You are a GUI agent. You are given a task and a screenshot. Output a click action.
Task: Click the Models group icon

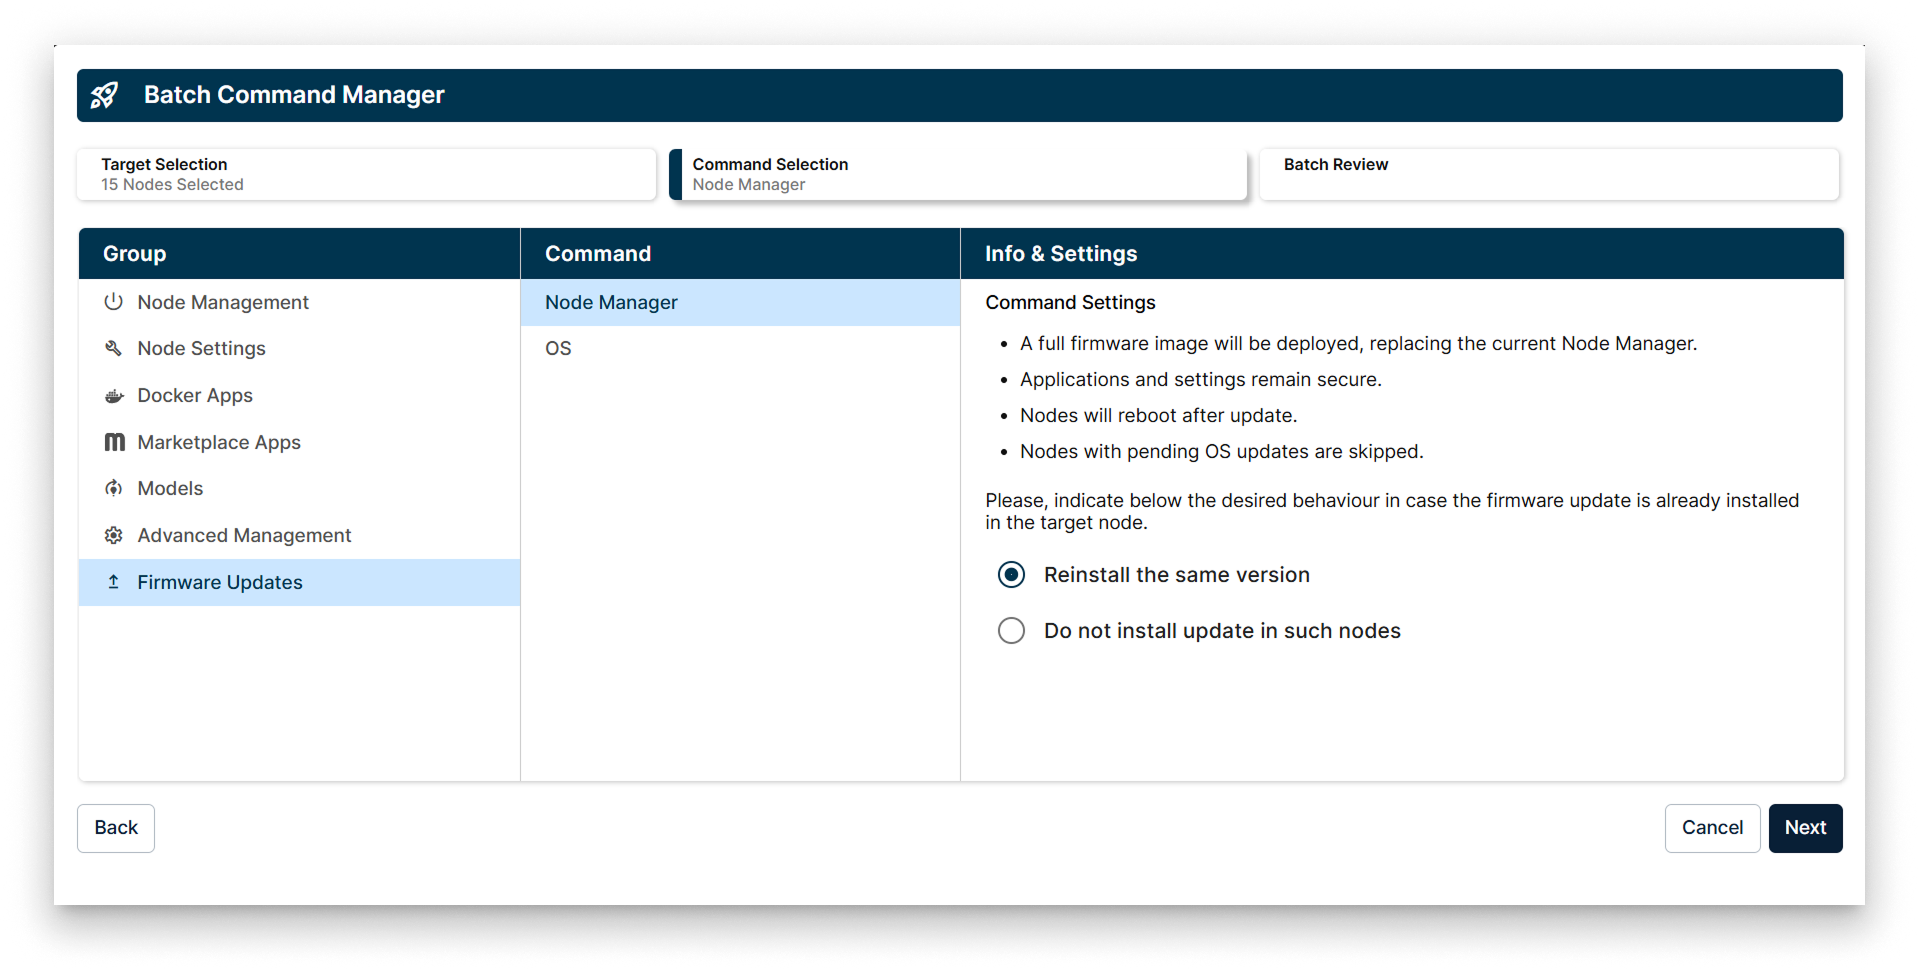(113, 488)
